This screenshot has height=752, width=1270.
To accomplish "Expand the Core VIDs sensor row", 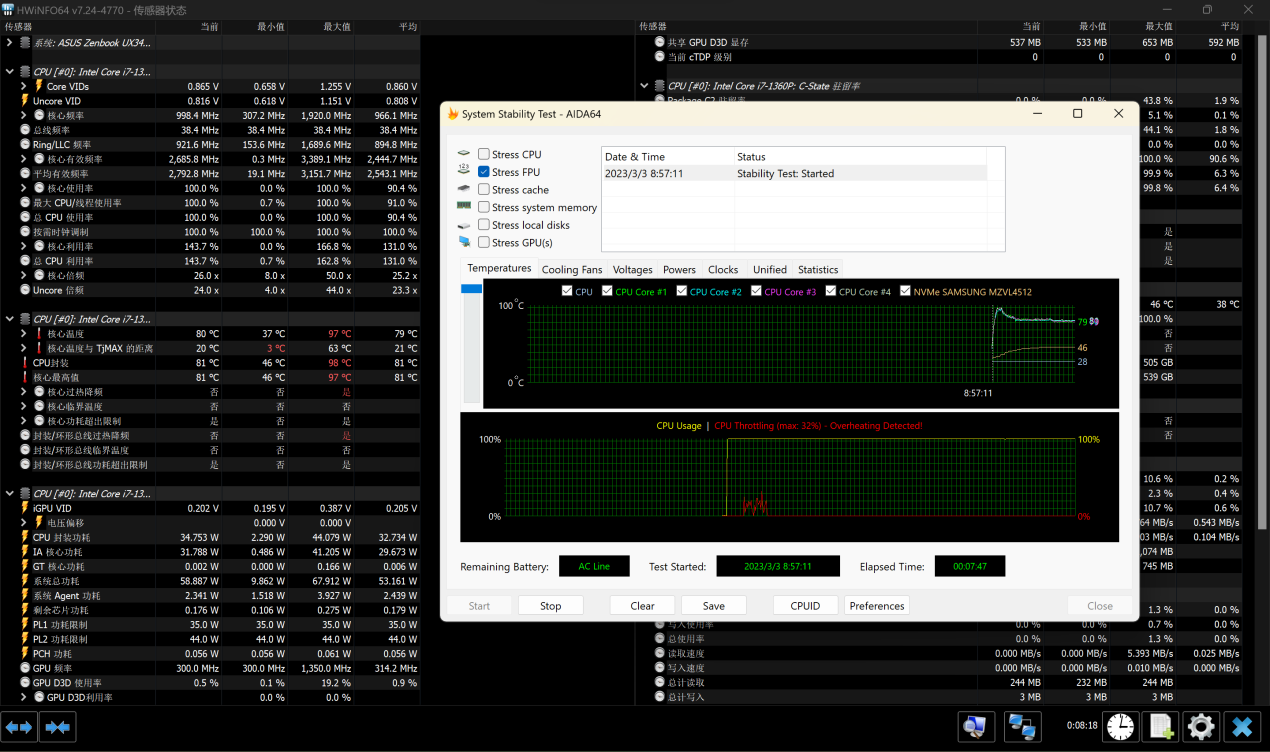I will (x=24, y=87).
